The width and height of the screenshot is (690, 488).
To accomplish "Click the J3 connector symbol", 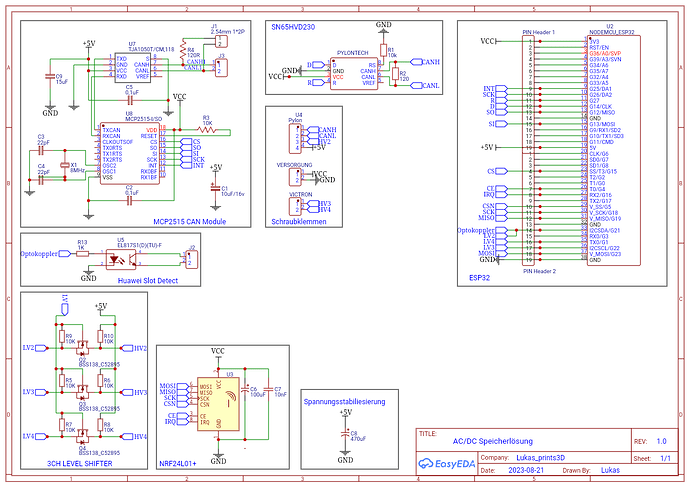I will 221,68.
